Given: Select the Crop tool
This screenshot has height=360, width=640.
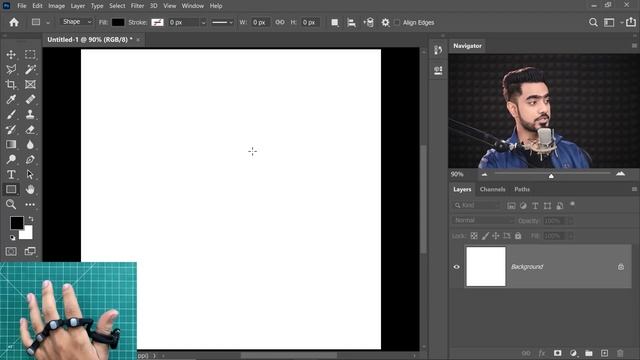Looking at the screenshot, I should pos(11,84).
